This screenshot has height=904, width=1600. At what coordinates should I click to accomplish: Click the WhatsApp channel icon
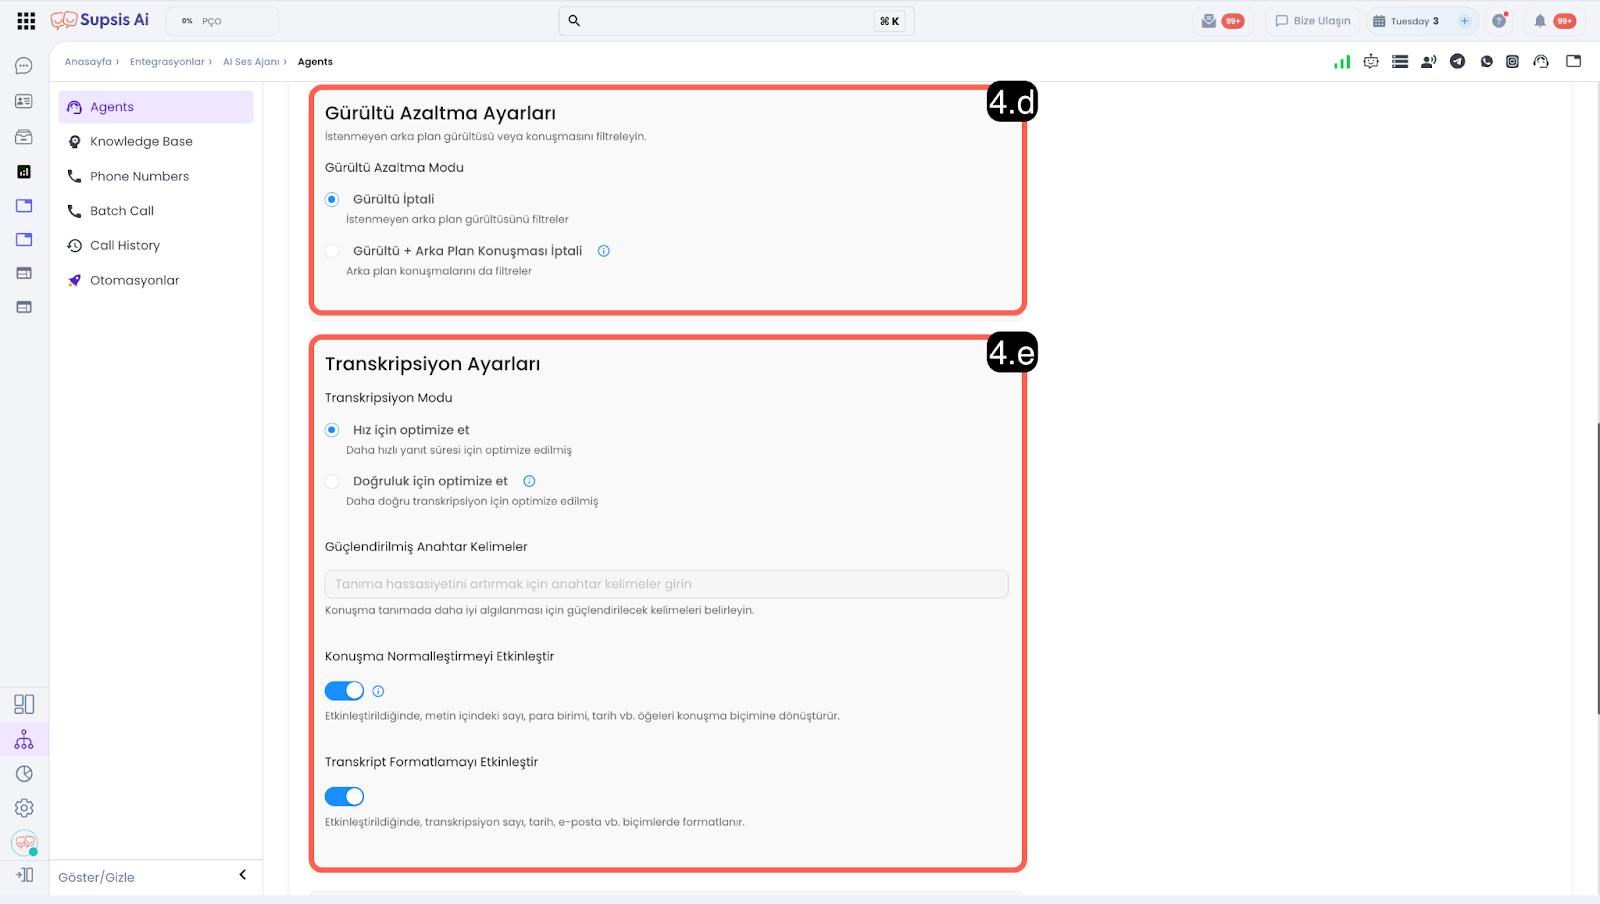(x=1487, y=62)
